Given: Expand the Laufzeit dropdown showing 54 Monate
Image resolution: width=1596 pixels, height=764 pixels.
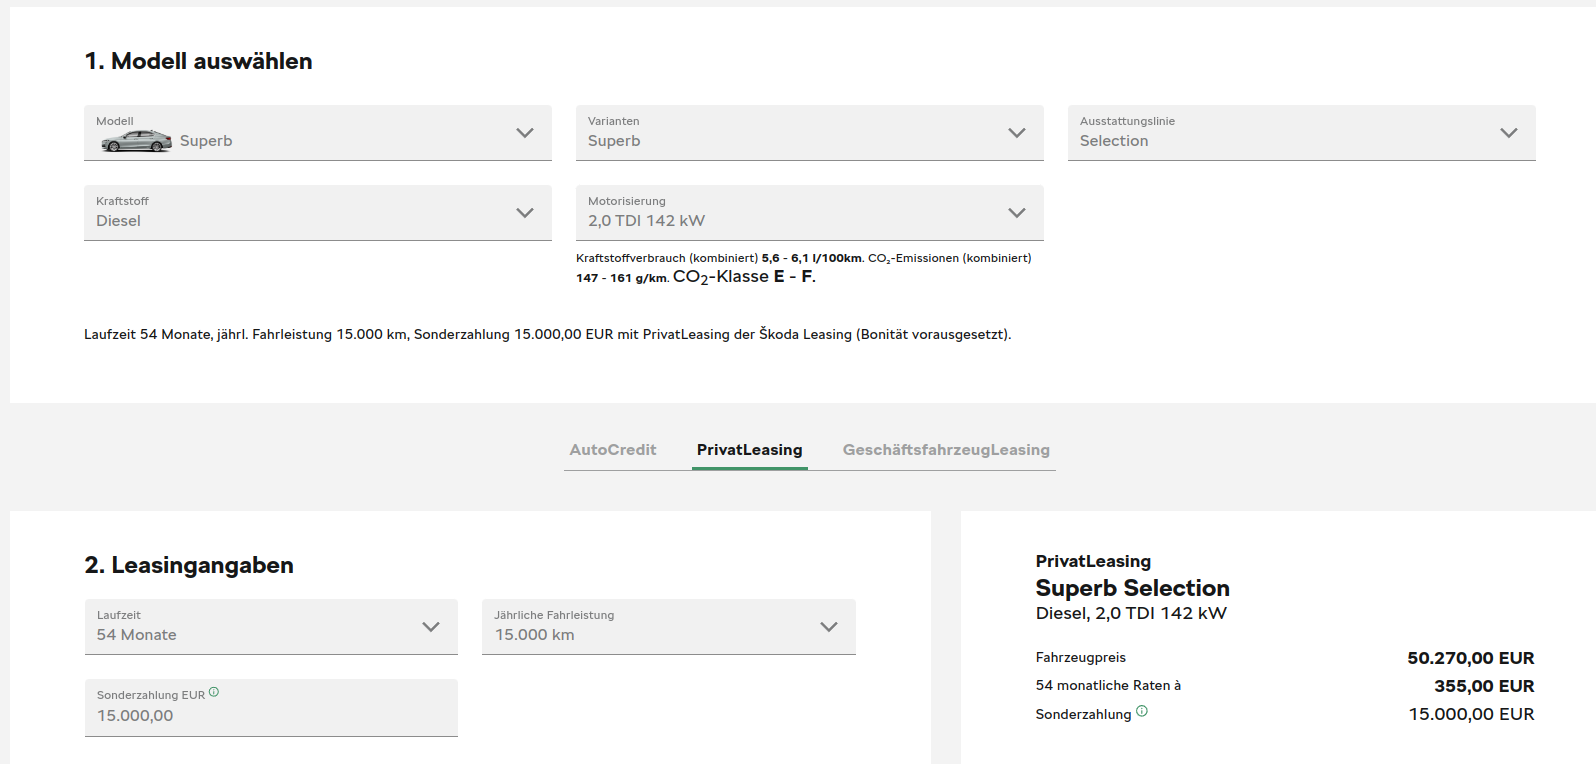Looking at the screenshot, I should (x=271, y=627).
